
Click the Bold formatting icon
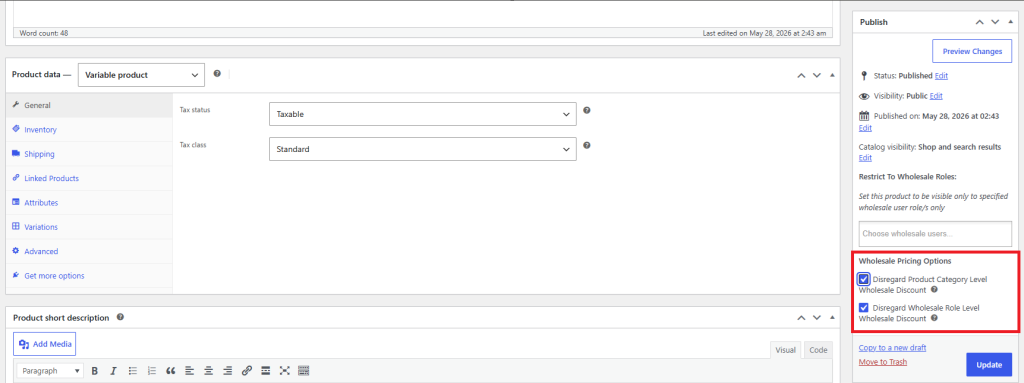click(95, 371)
